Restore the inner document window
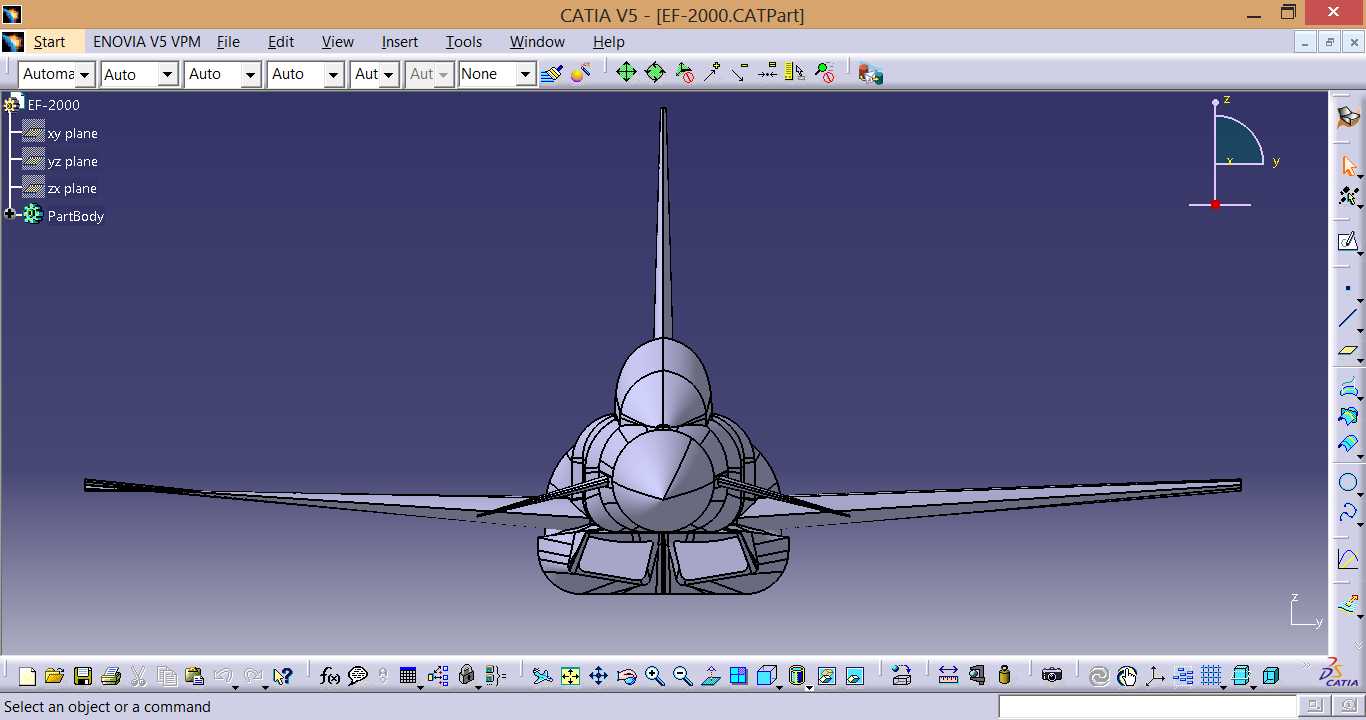The width and height of the screenshot is (1366, 720). click(x=1329, y=42)
